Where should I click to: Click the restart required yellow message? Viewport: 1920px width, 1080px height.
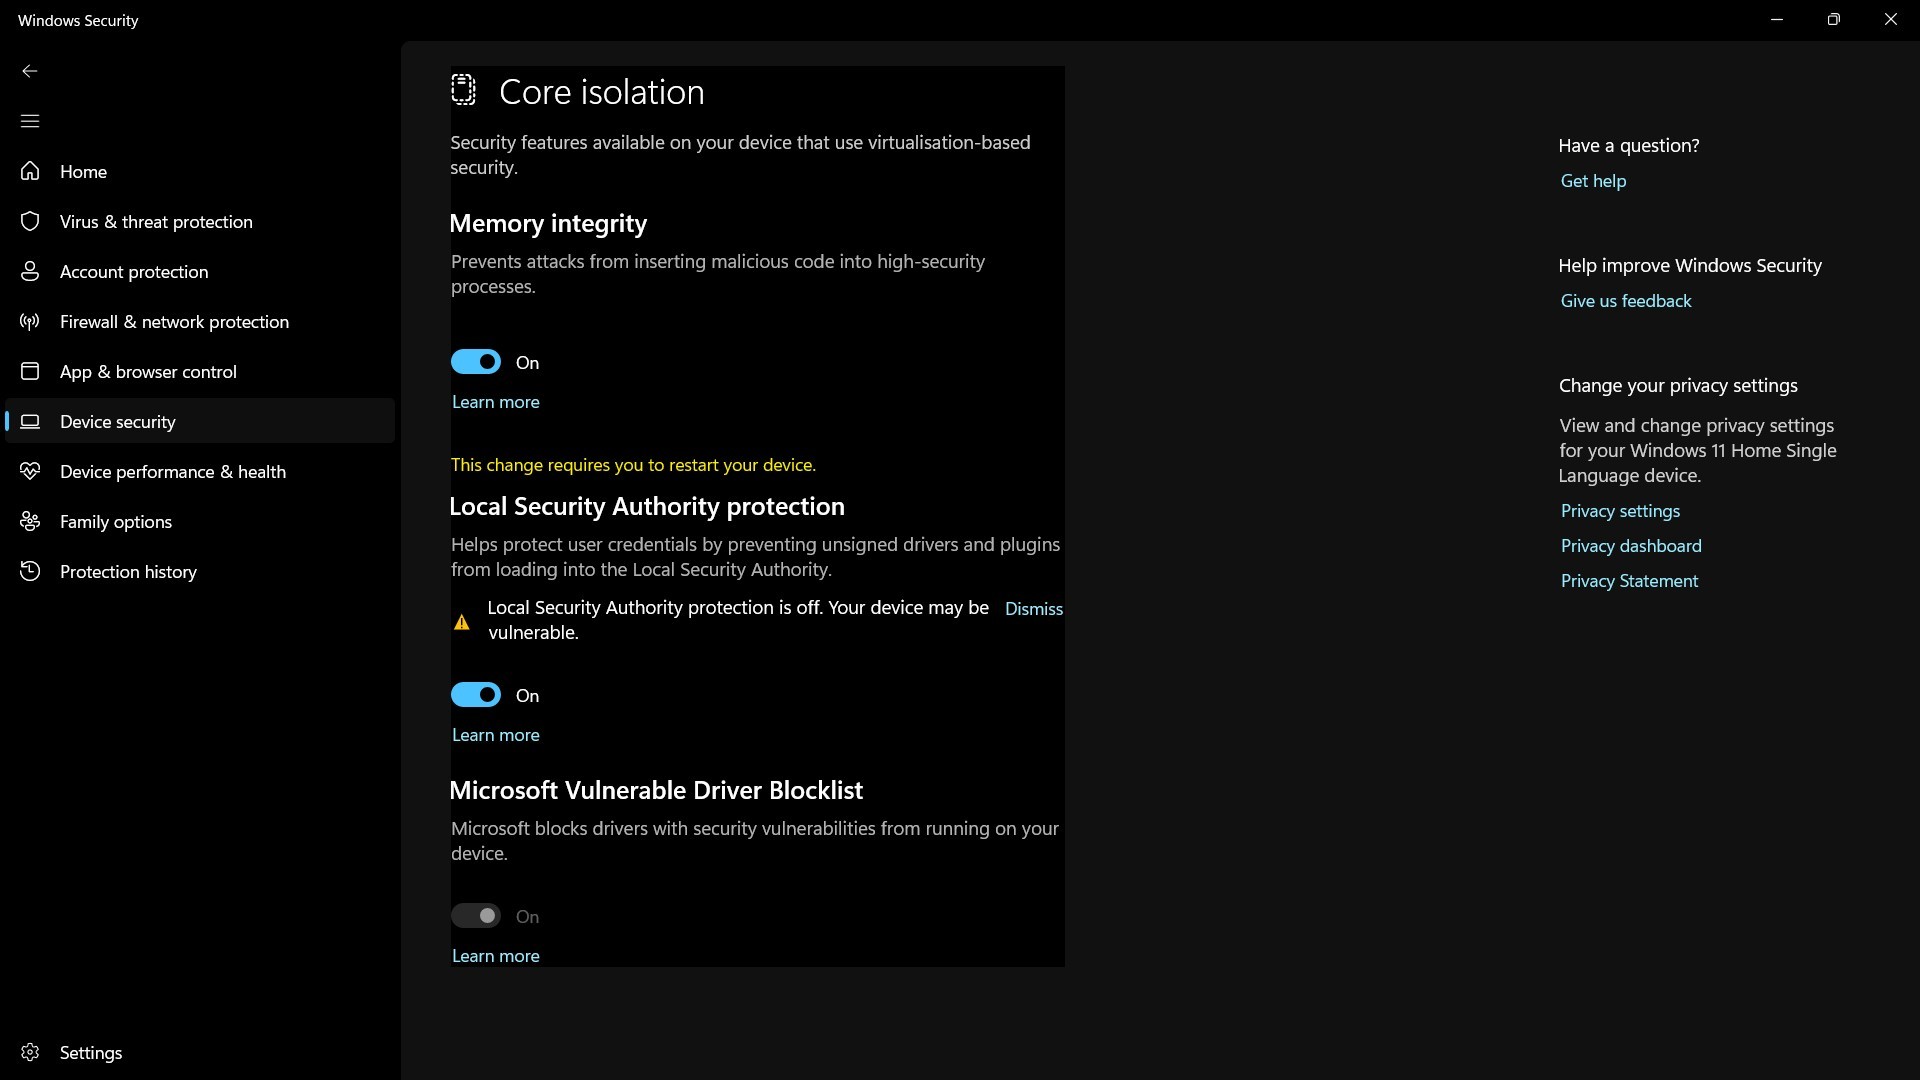point(633,465)
